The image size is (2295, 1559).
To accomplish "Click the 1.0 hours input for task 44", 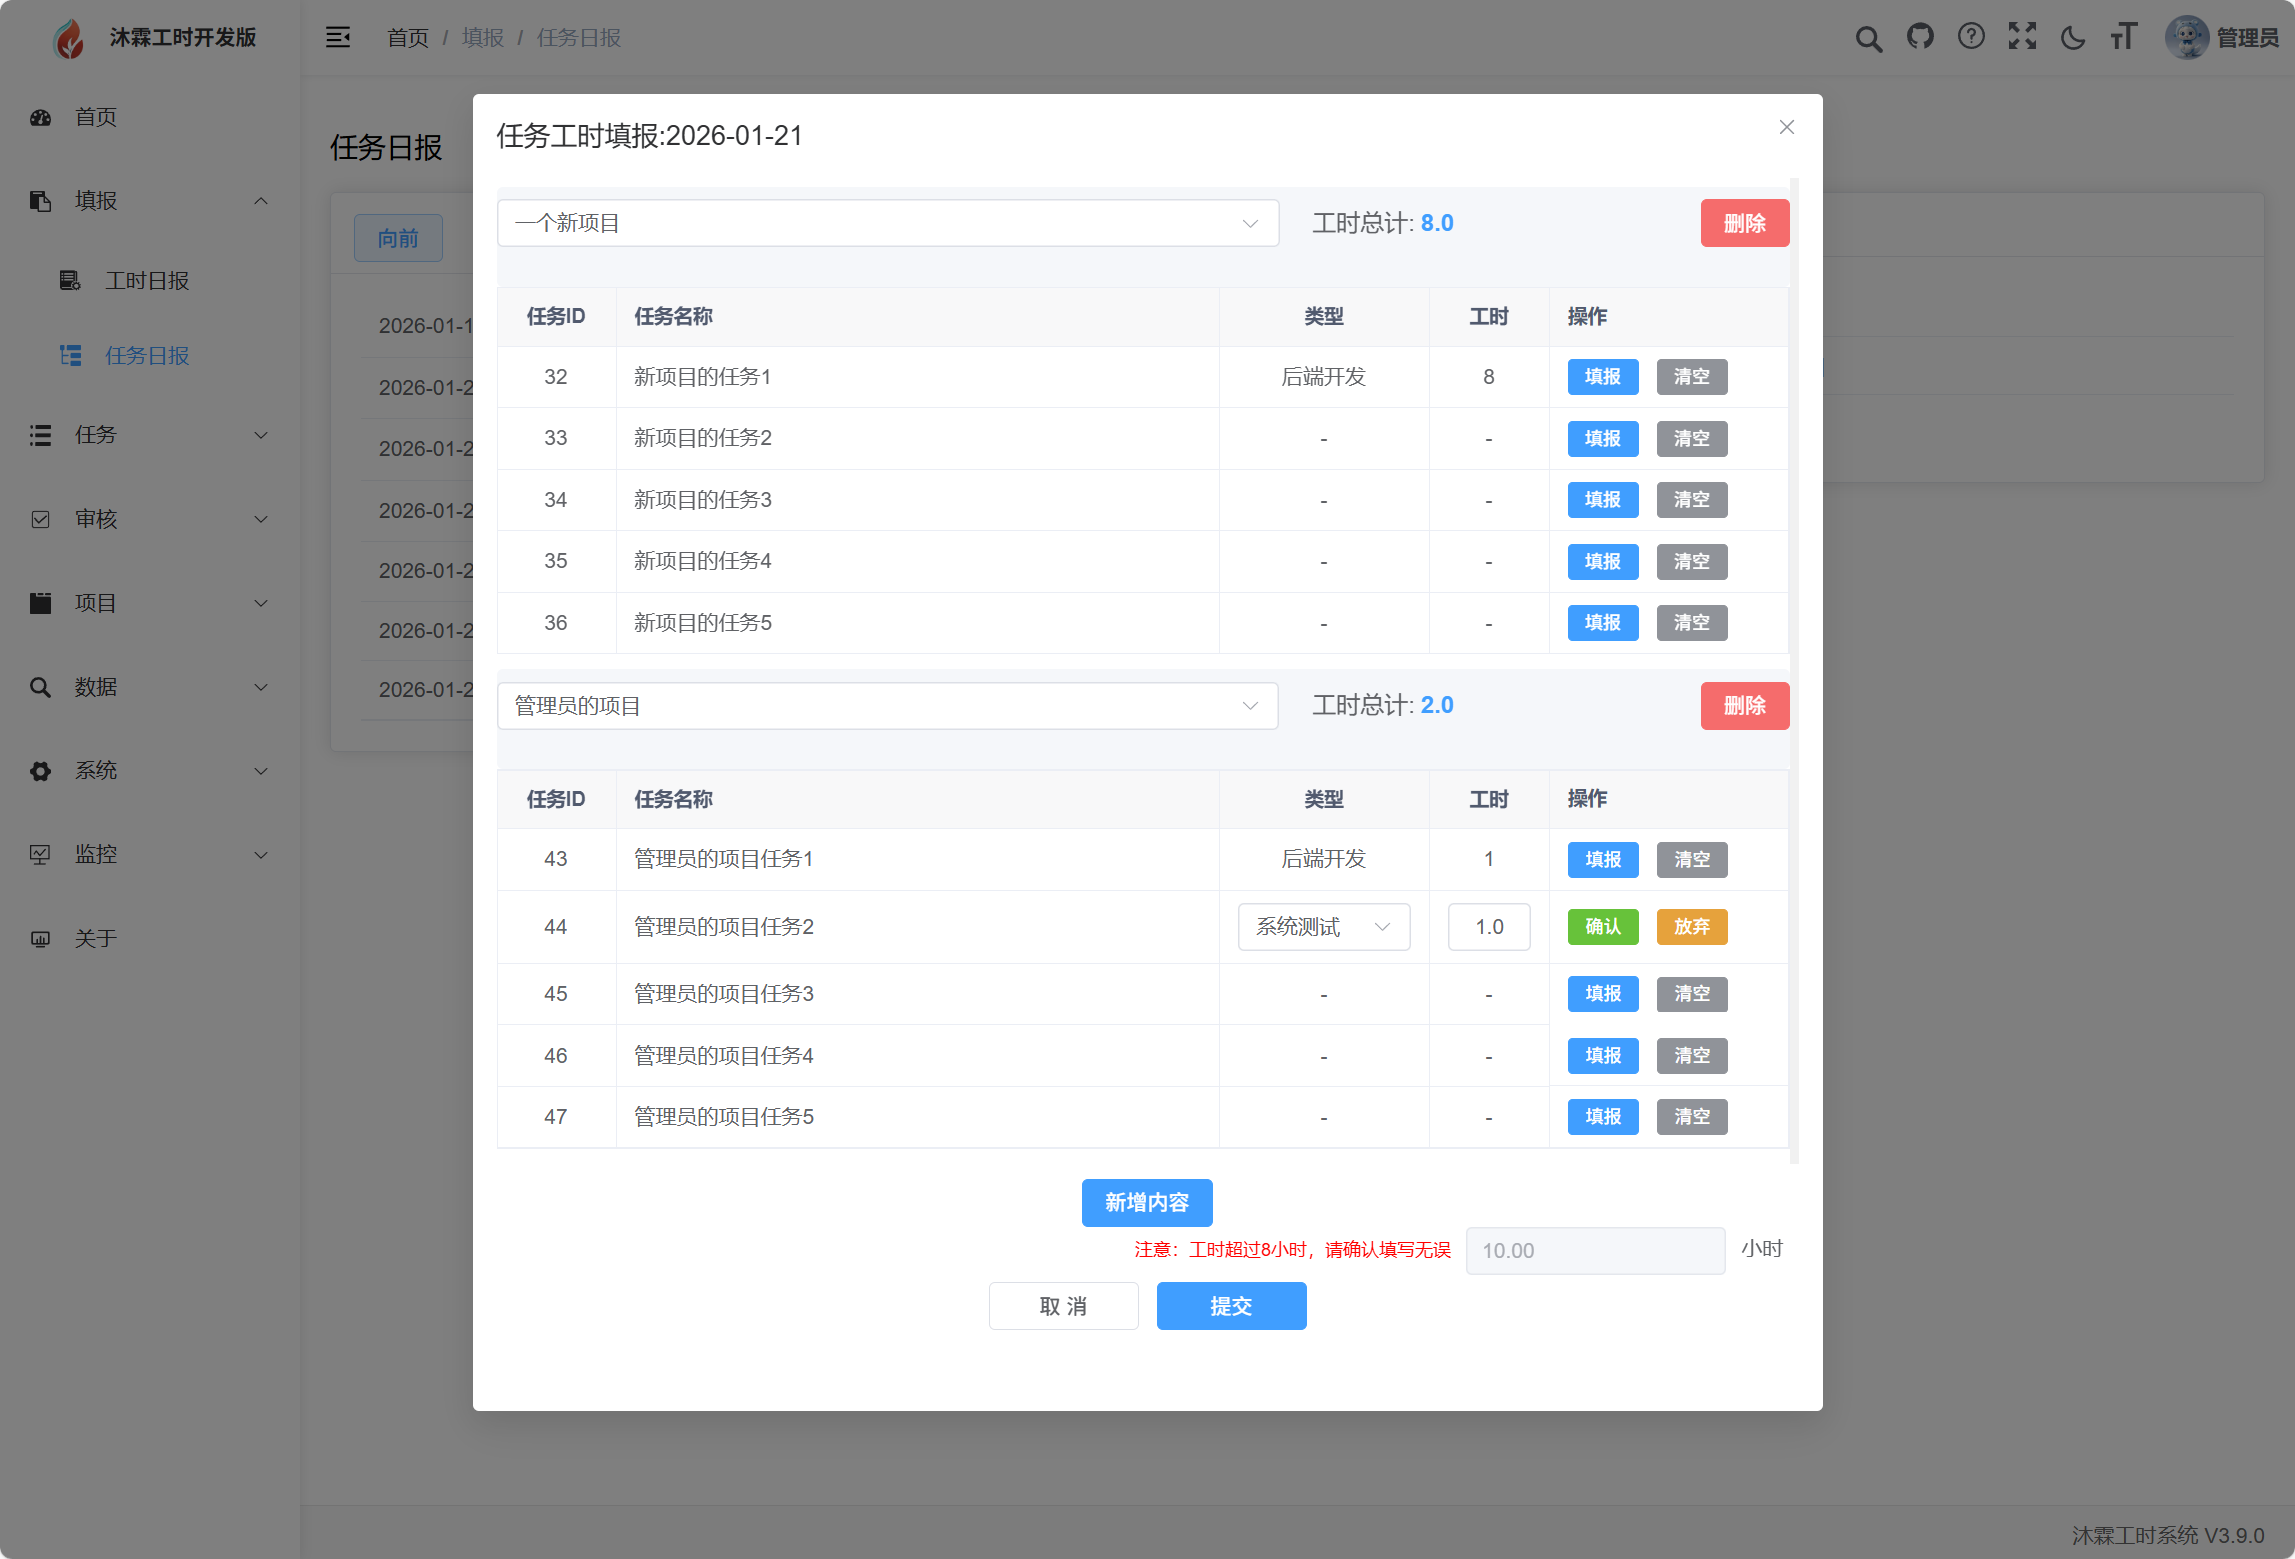I will click(x=1489, y=927).
